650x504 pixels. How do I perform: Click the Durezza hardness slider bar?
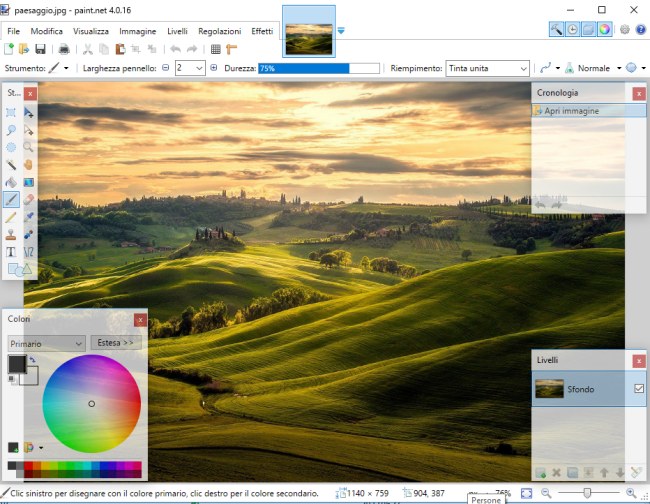[x=319, y=68]
